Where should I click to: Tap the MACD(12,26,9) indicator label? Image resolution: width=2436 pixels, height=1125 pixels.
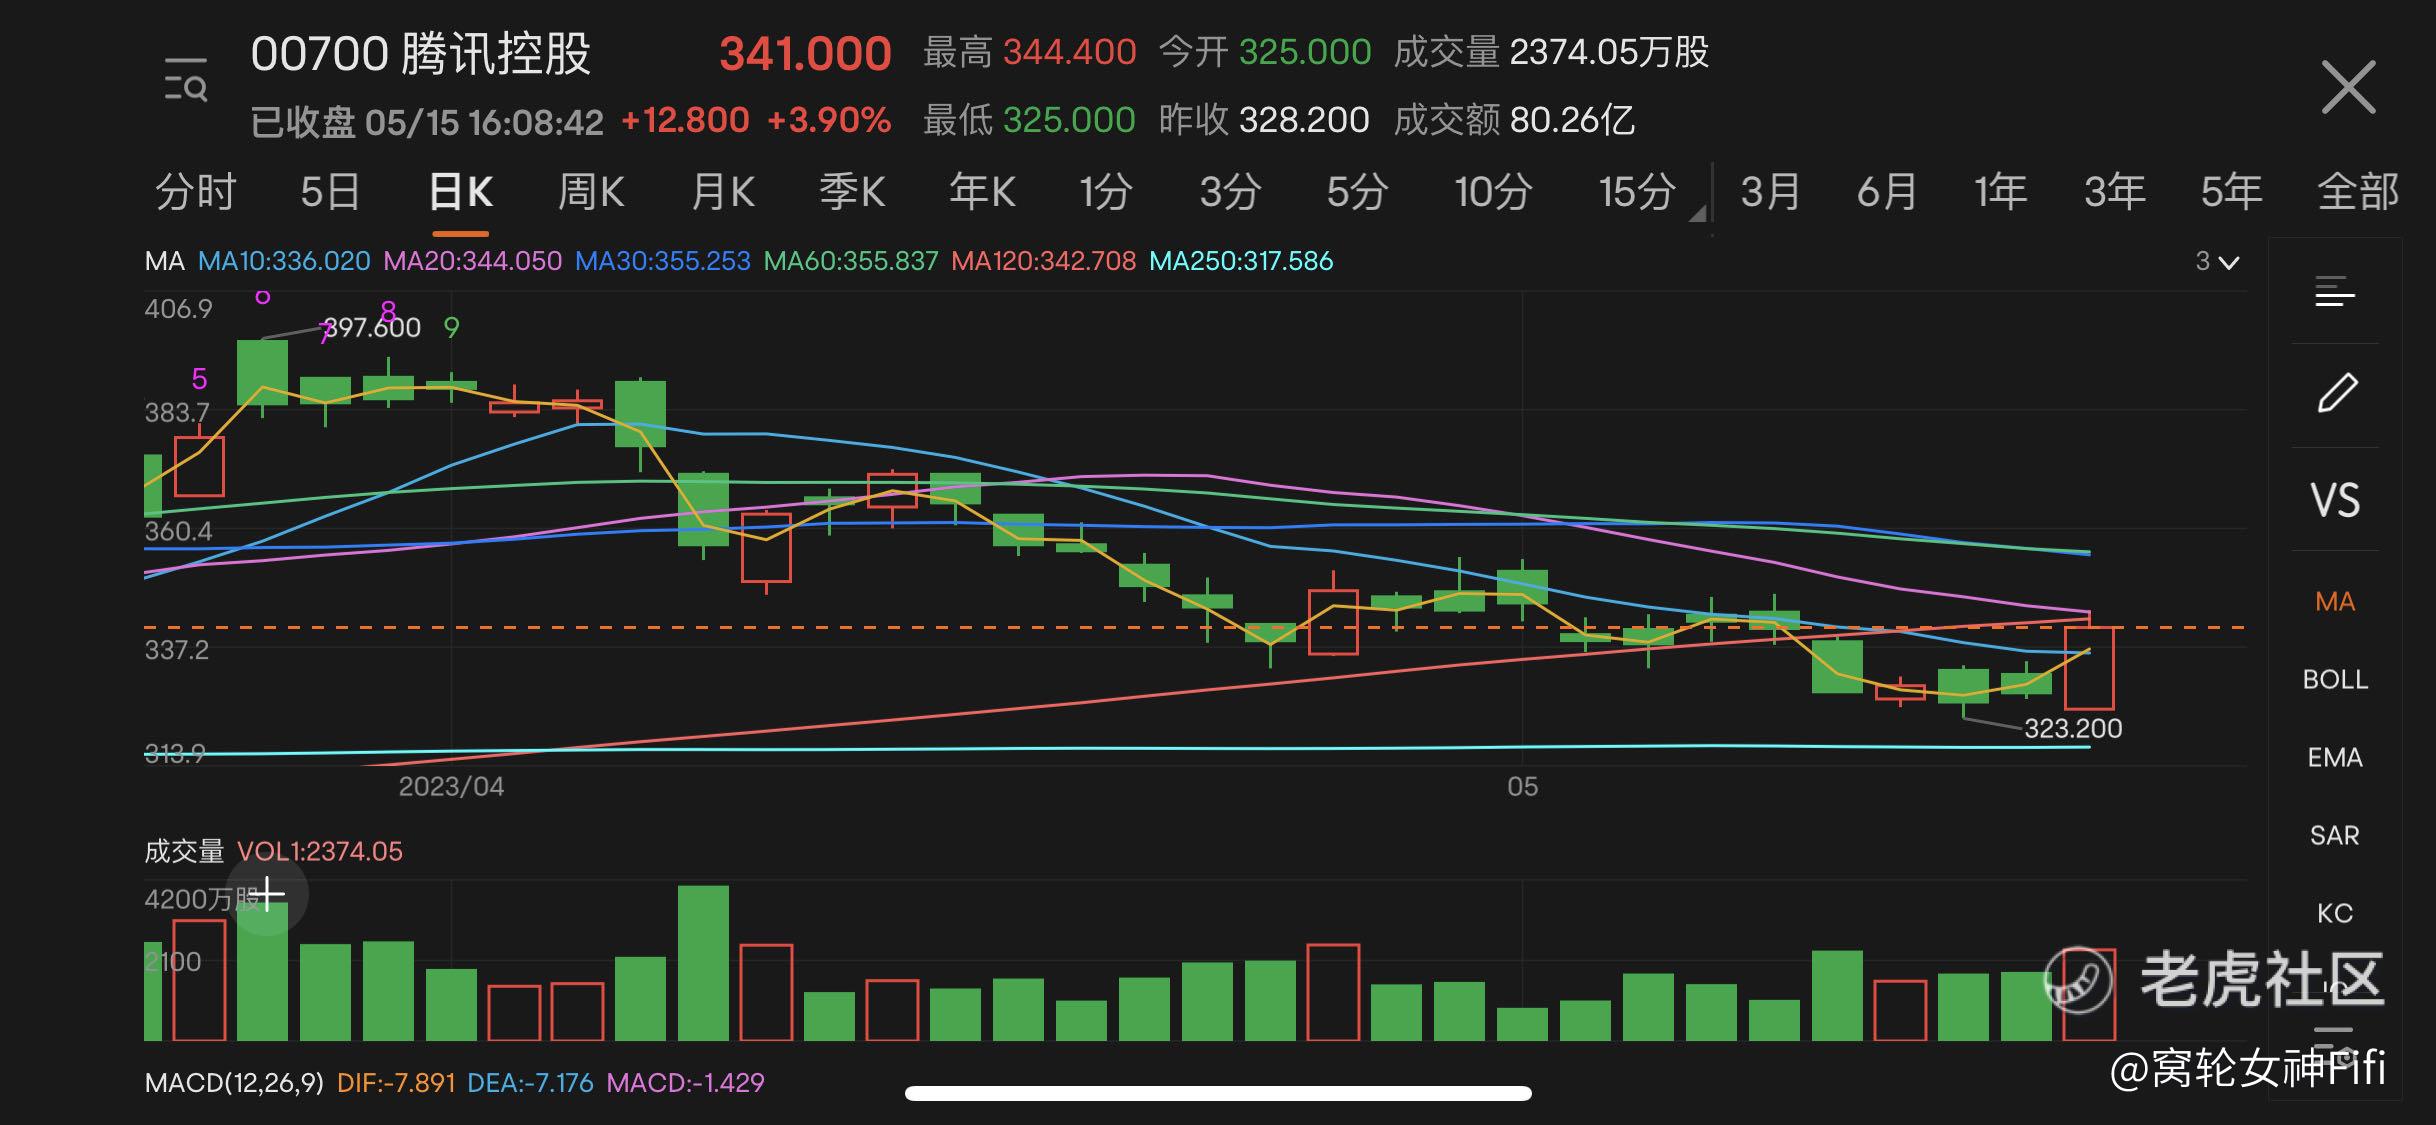234,1083
